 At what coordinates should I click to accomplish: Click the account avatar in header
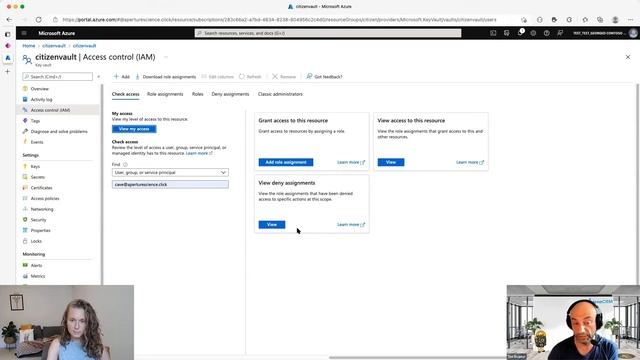633,33
